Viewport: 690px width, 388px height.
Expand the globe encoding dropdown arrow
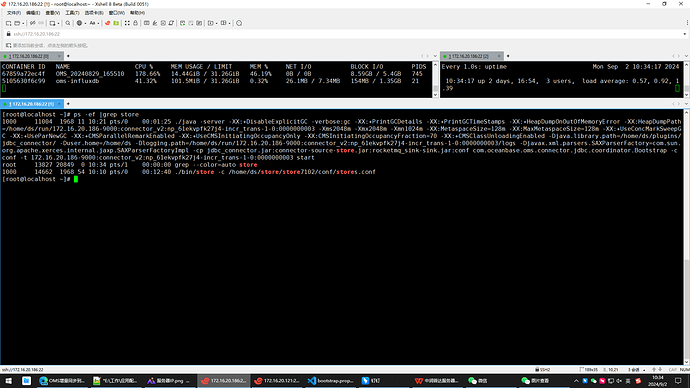pos(85,23)
